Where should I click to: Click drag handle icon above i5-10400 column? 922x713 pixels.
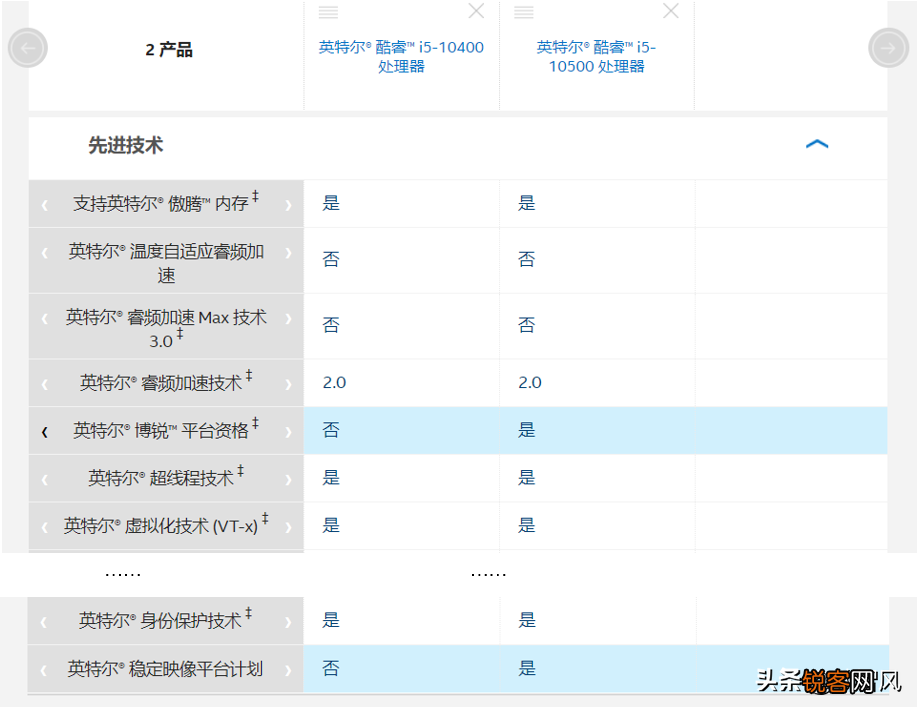[329, 12]
